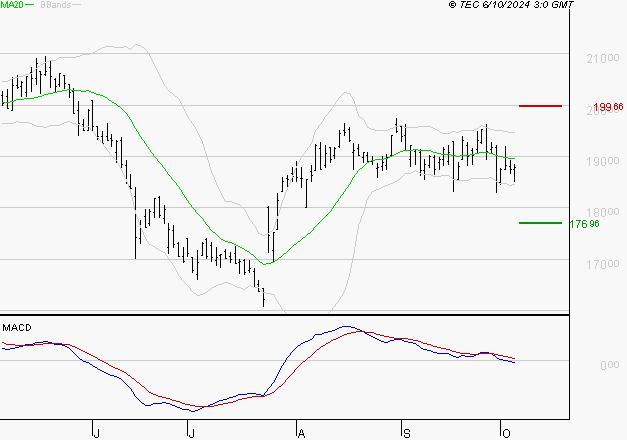Click the TEC copyright date text
Screen dimensions: 627x440
pos(511,5)
